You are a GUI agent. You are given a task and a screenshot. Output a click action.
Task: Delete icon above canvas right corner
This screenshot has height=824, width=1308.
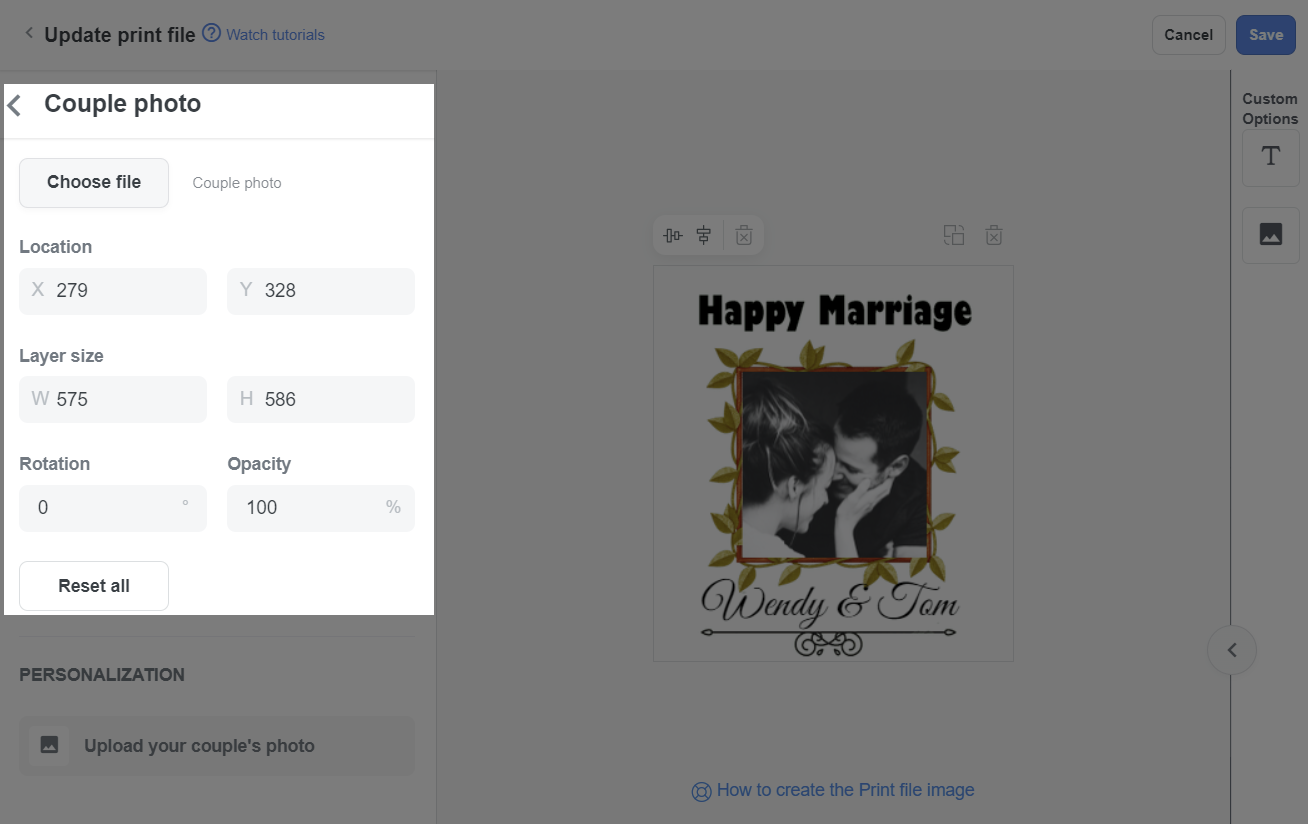(x=994, y=236)
